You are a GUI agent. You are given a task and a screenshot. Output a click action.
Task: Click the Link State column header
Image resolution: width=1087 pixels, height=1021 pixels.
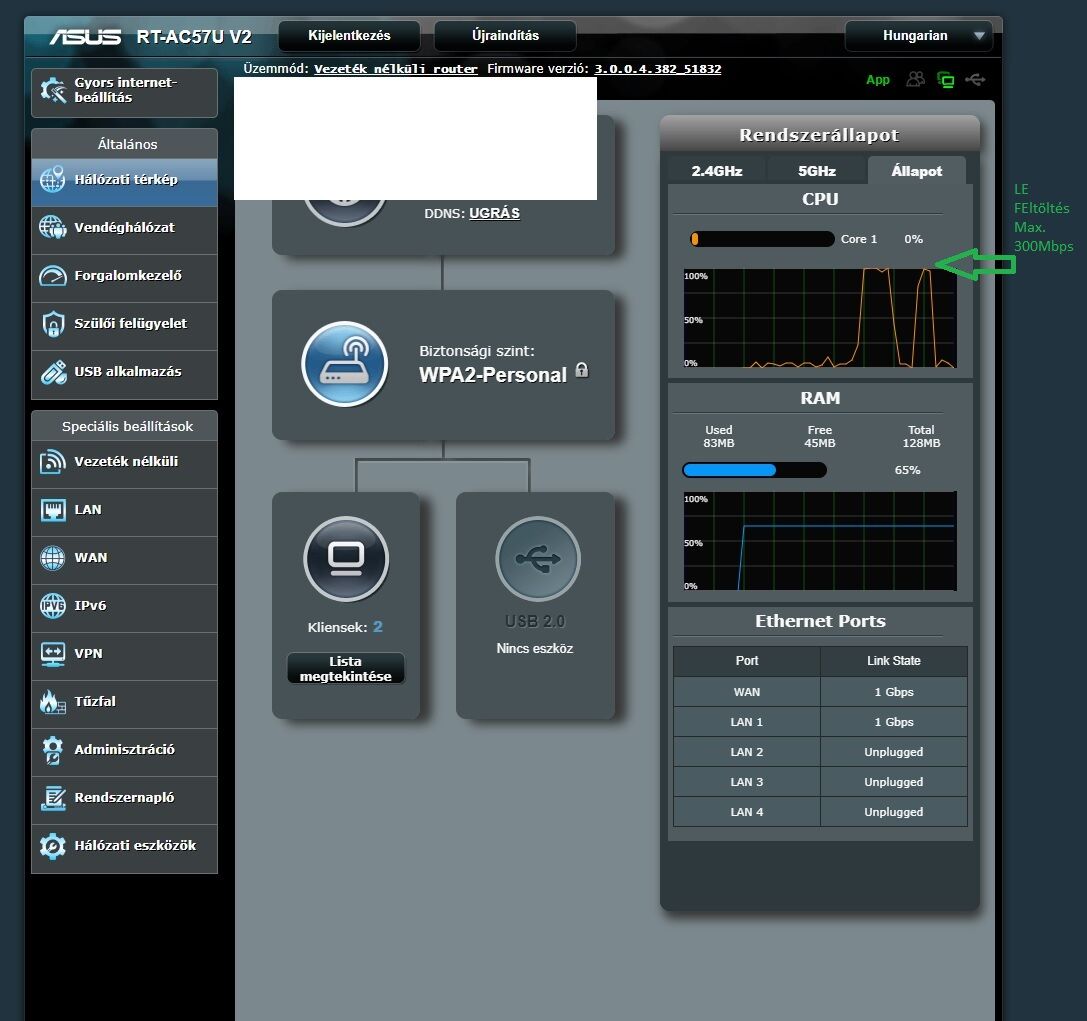click(894, 661)
